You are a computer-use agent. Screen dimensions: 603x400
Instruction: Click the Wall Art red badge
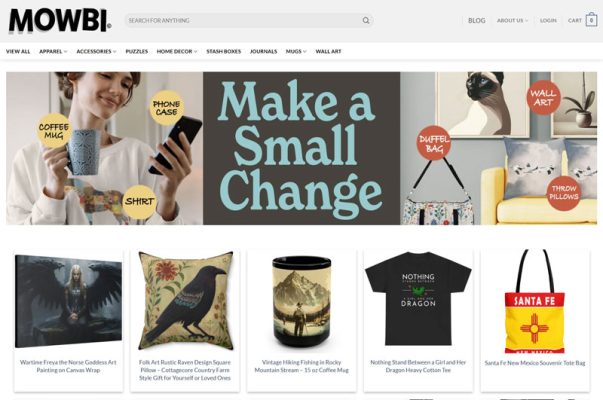(543, 98)
